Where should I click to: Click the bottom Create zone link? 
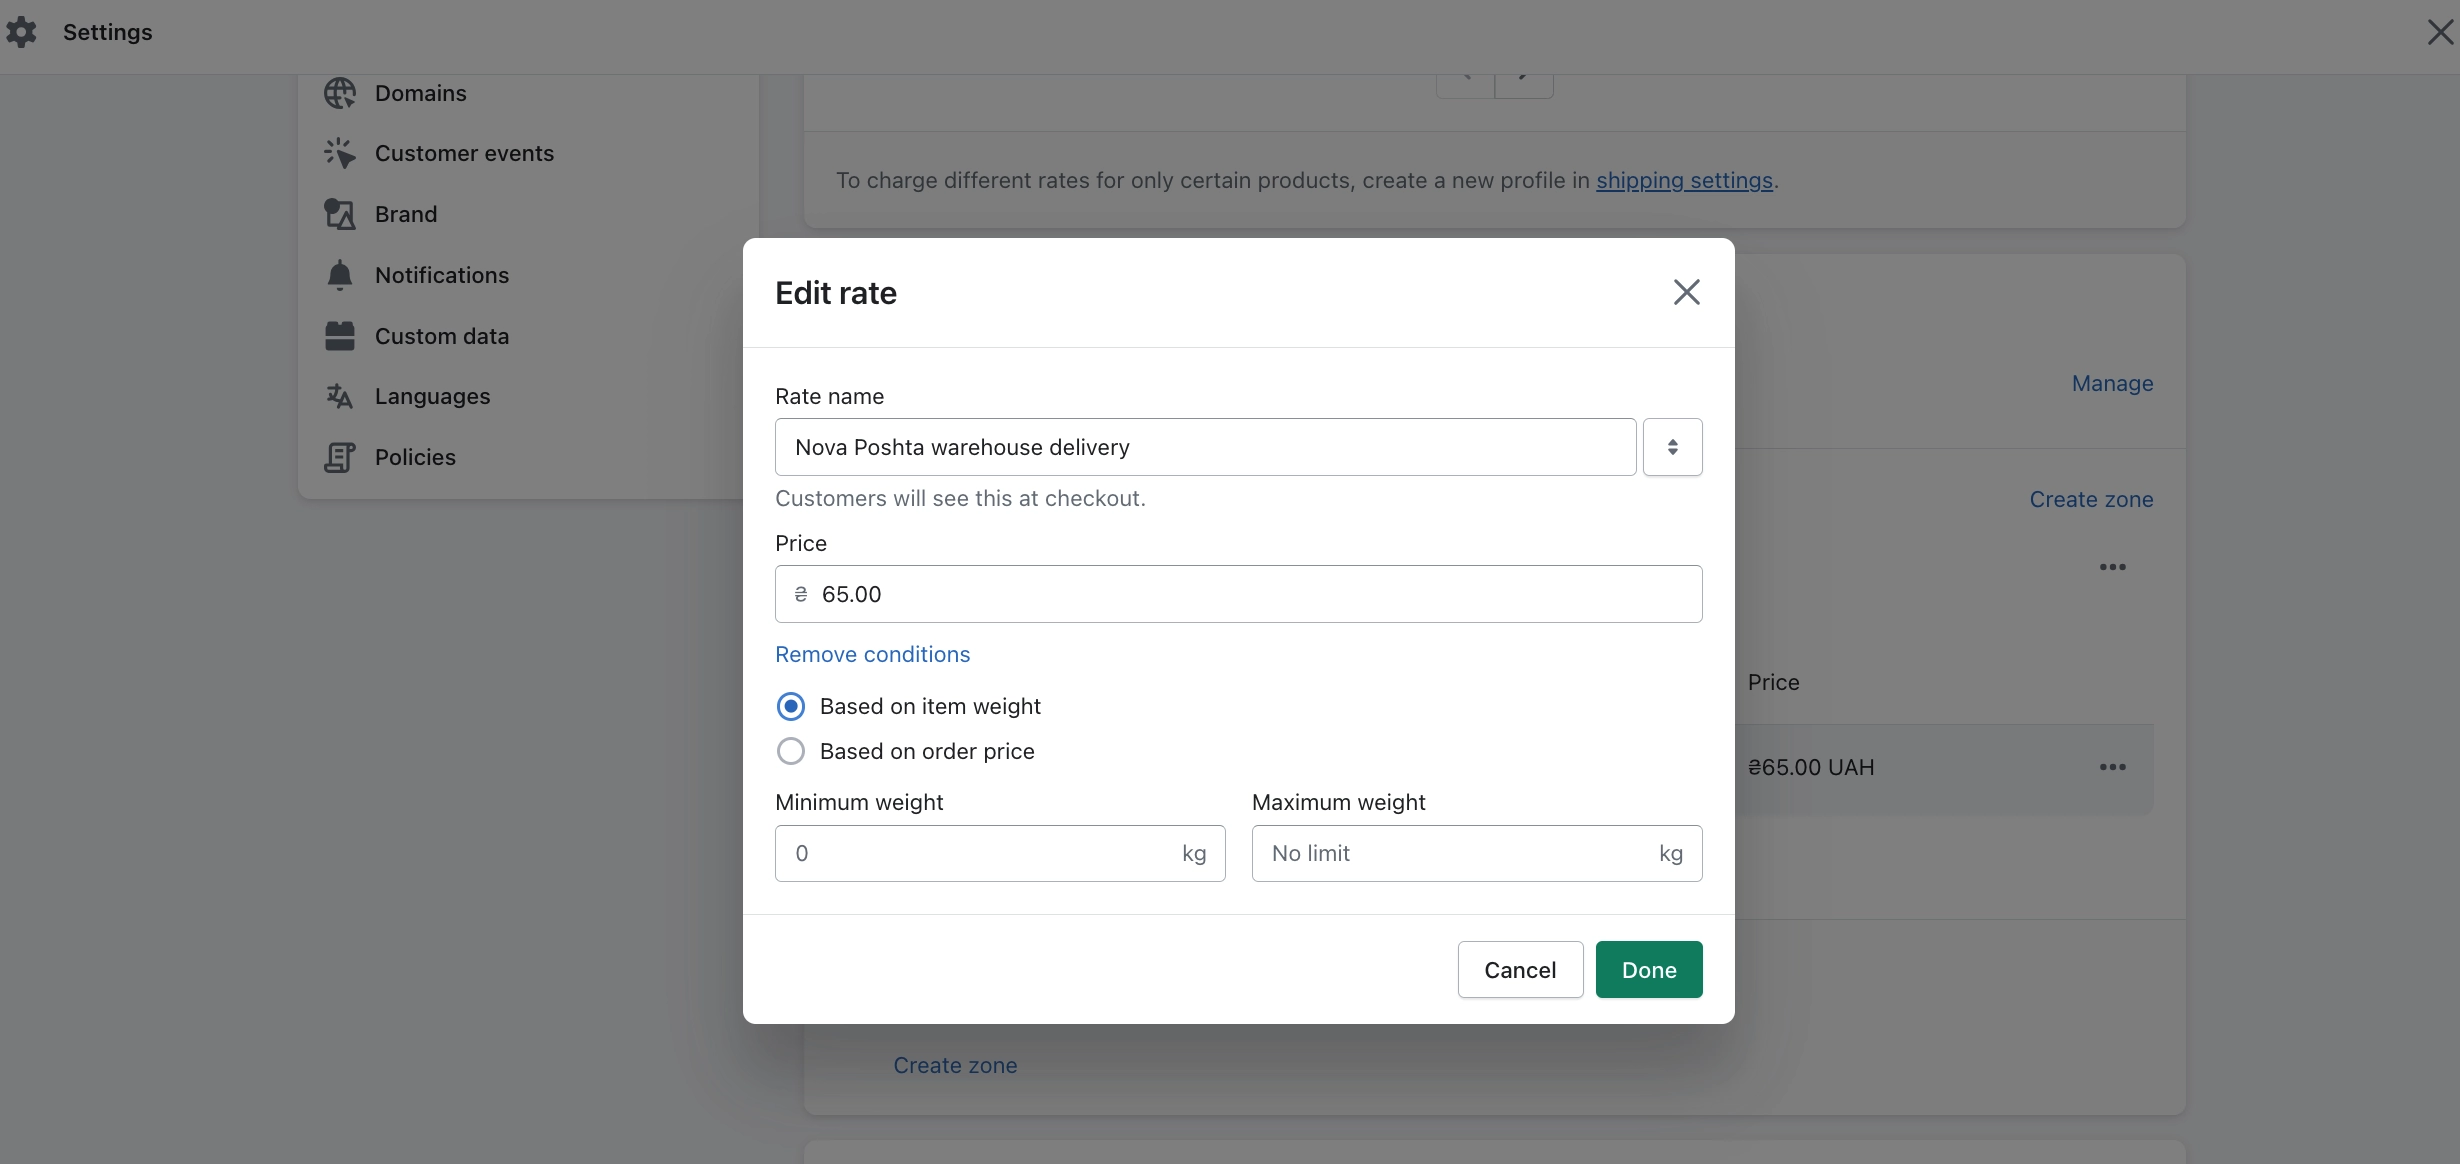click(955, 1065)
